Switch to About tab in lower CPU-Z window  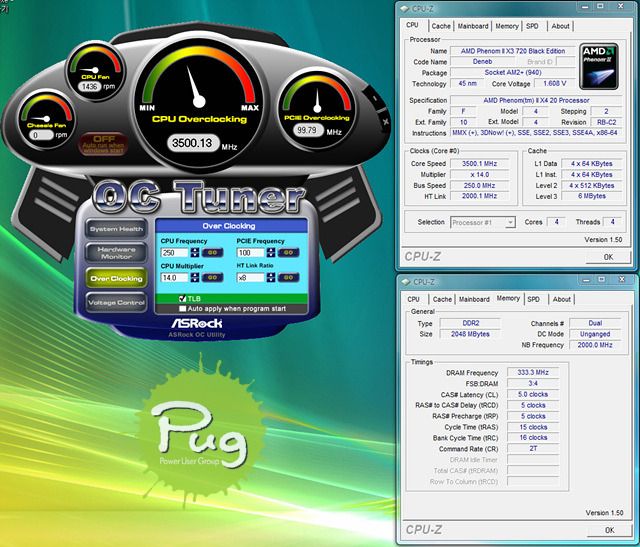pyautogui.click(x=562, y=299)
